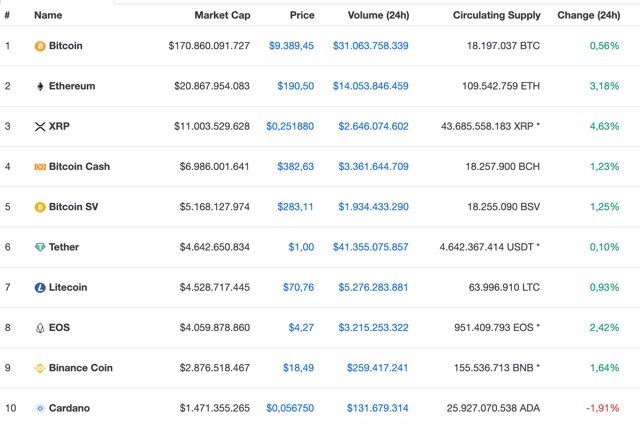Click the Cardano dotted icon
The width and height of the screenshot is (640, 426).
(40, 408)
